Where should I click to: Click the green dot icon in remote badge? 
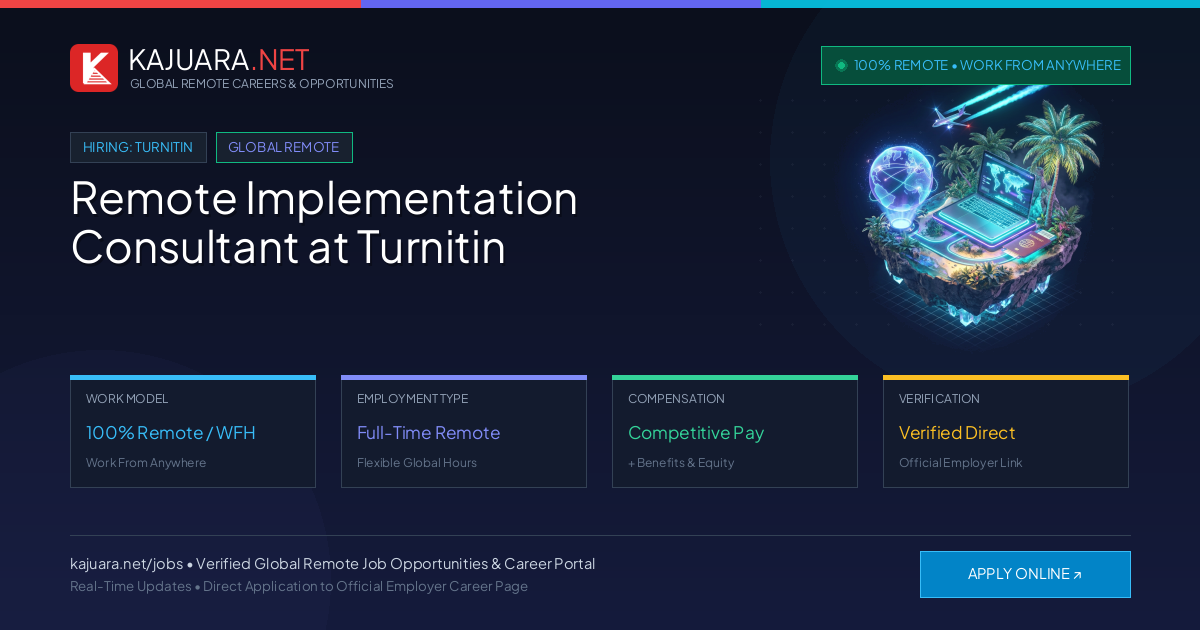[x=841, y=65]
